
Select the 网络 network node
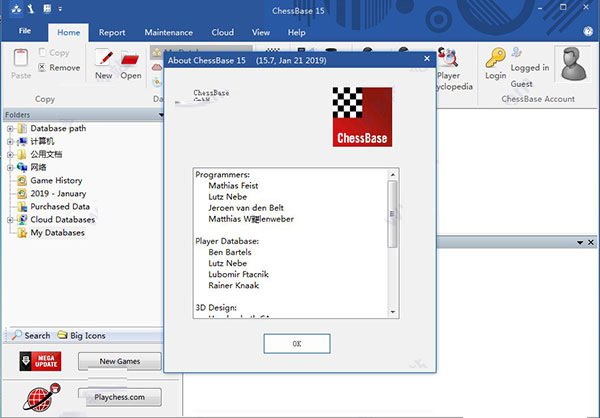pyautogui.click(x=38, y=167)
